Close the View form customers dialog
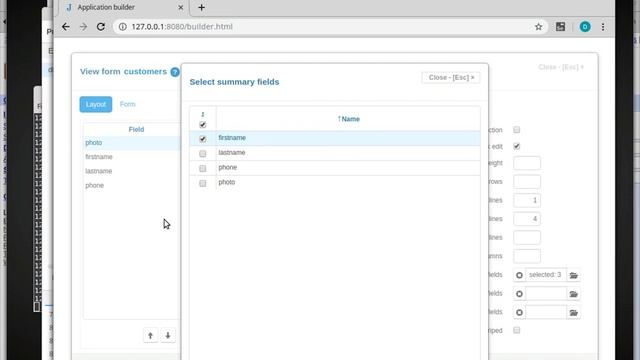640x360 pixels. pos(561,67)
